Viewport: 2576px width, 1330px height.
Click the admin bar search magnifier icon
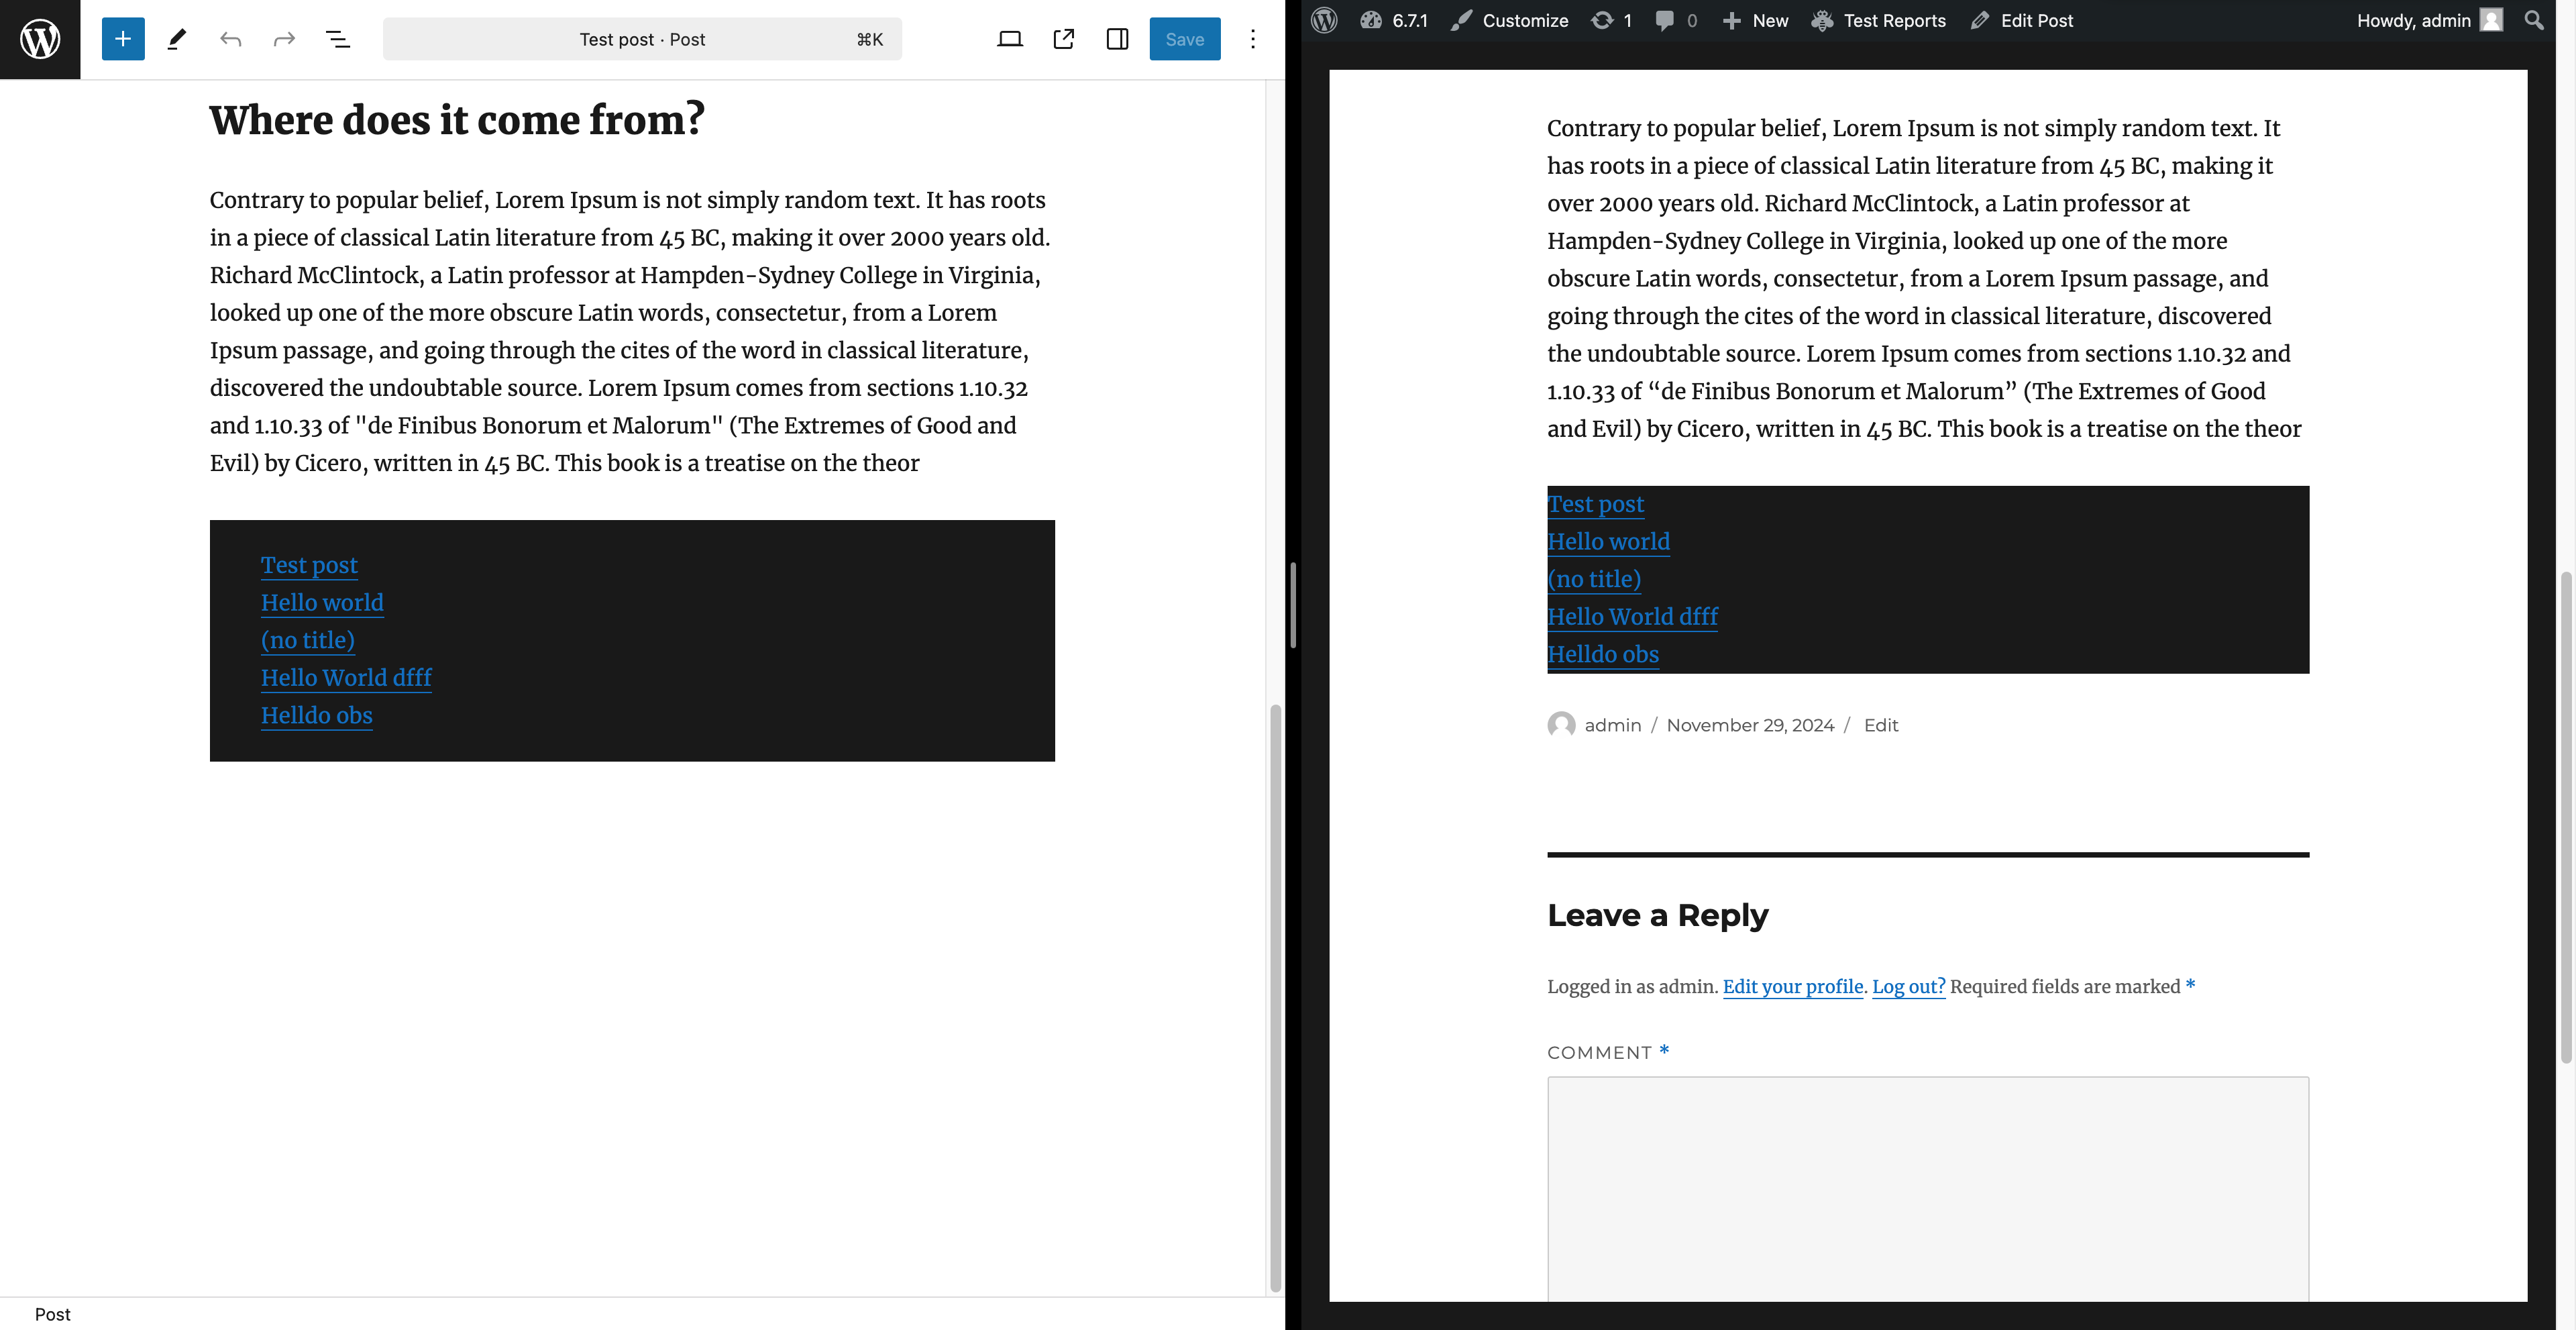(2533, 20)
